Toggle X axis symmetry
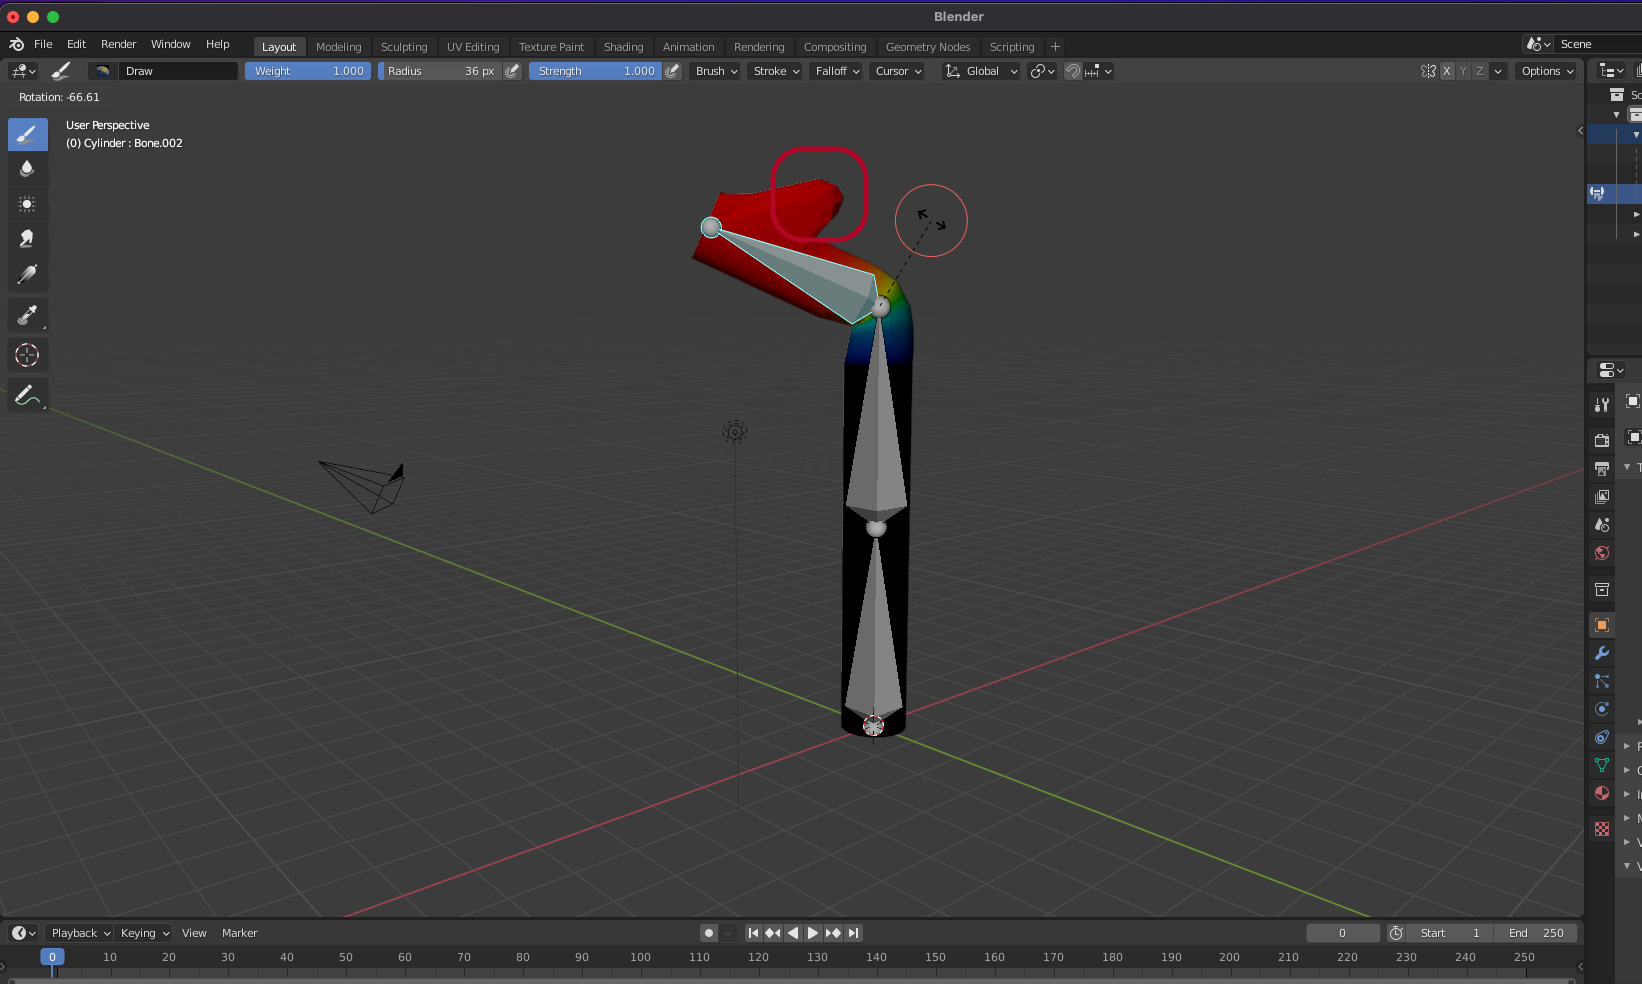 tap(1446, 71)
